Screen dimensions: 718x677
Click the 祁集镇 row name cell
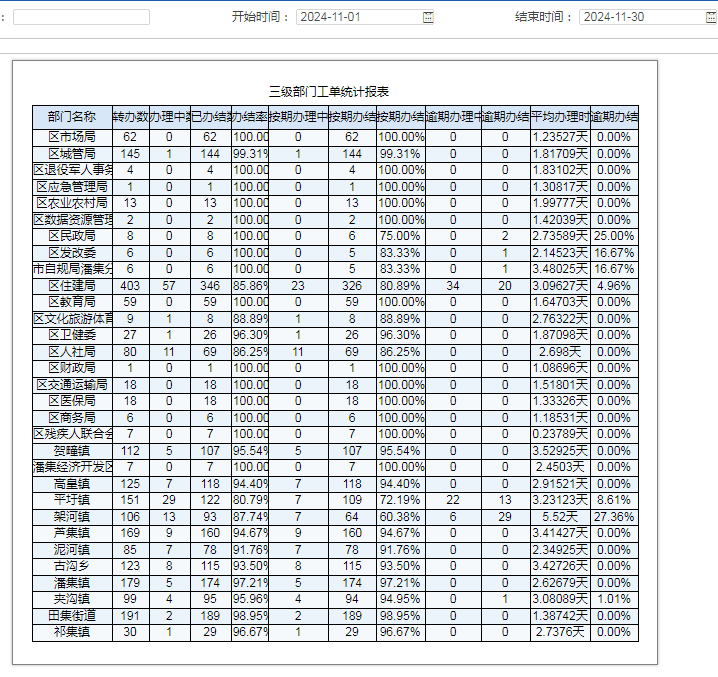(72, 632)
